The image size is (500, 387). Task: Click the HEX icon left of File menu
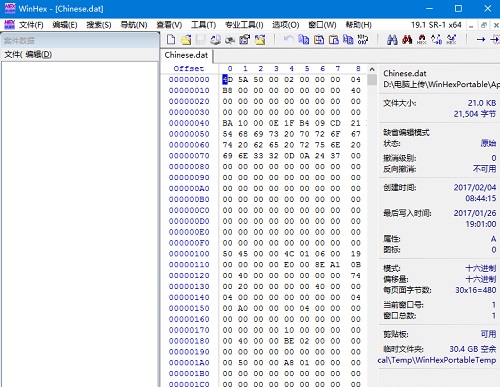pos(10,25)
